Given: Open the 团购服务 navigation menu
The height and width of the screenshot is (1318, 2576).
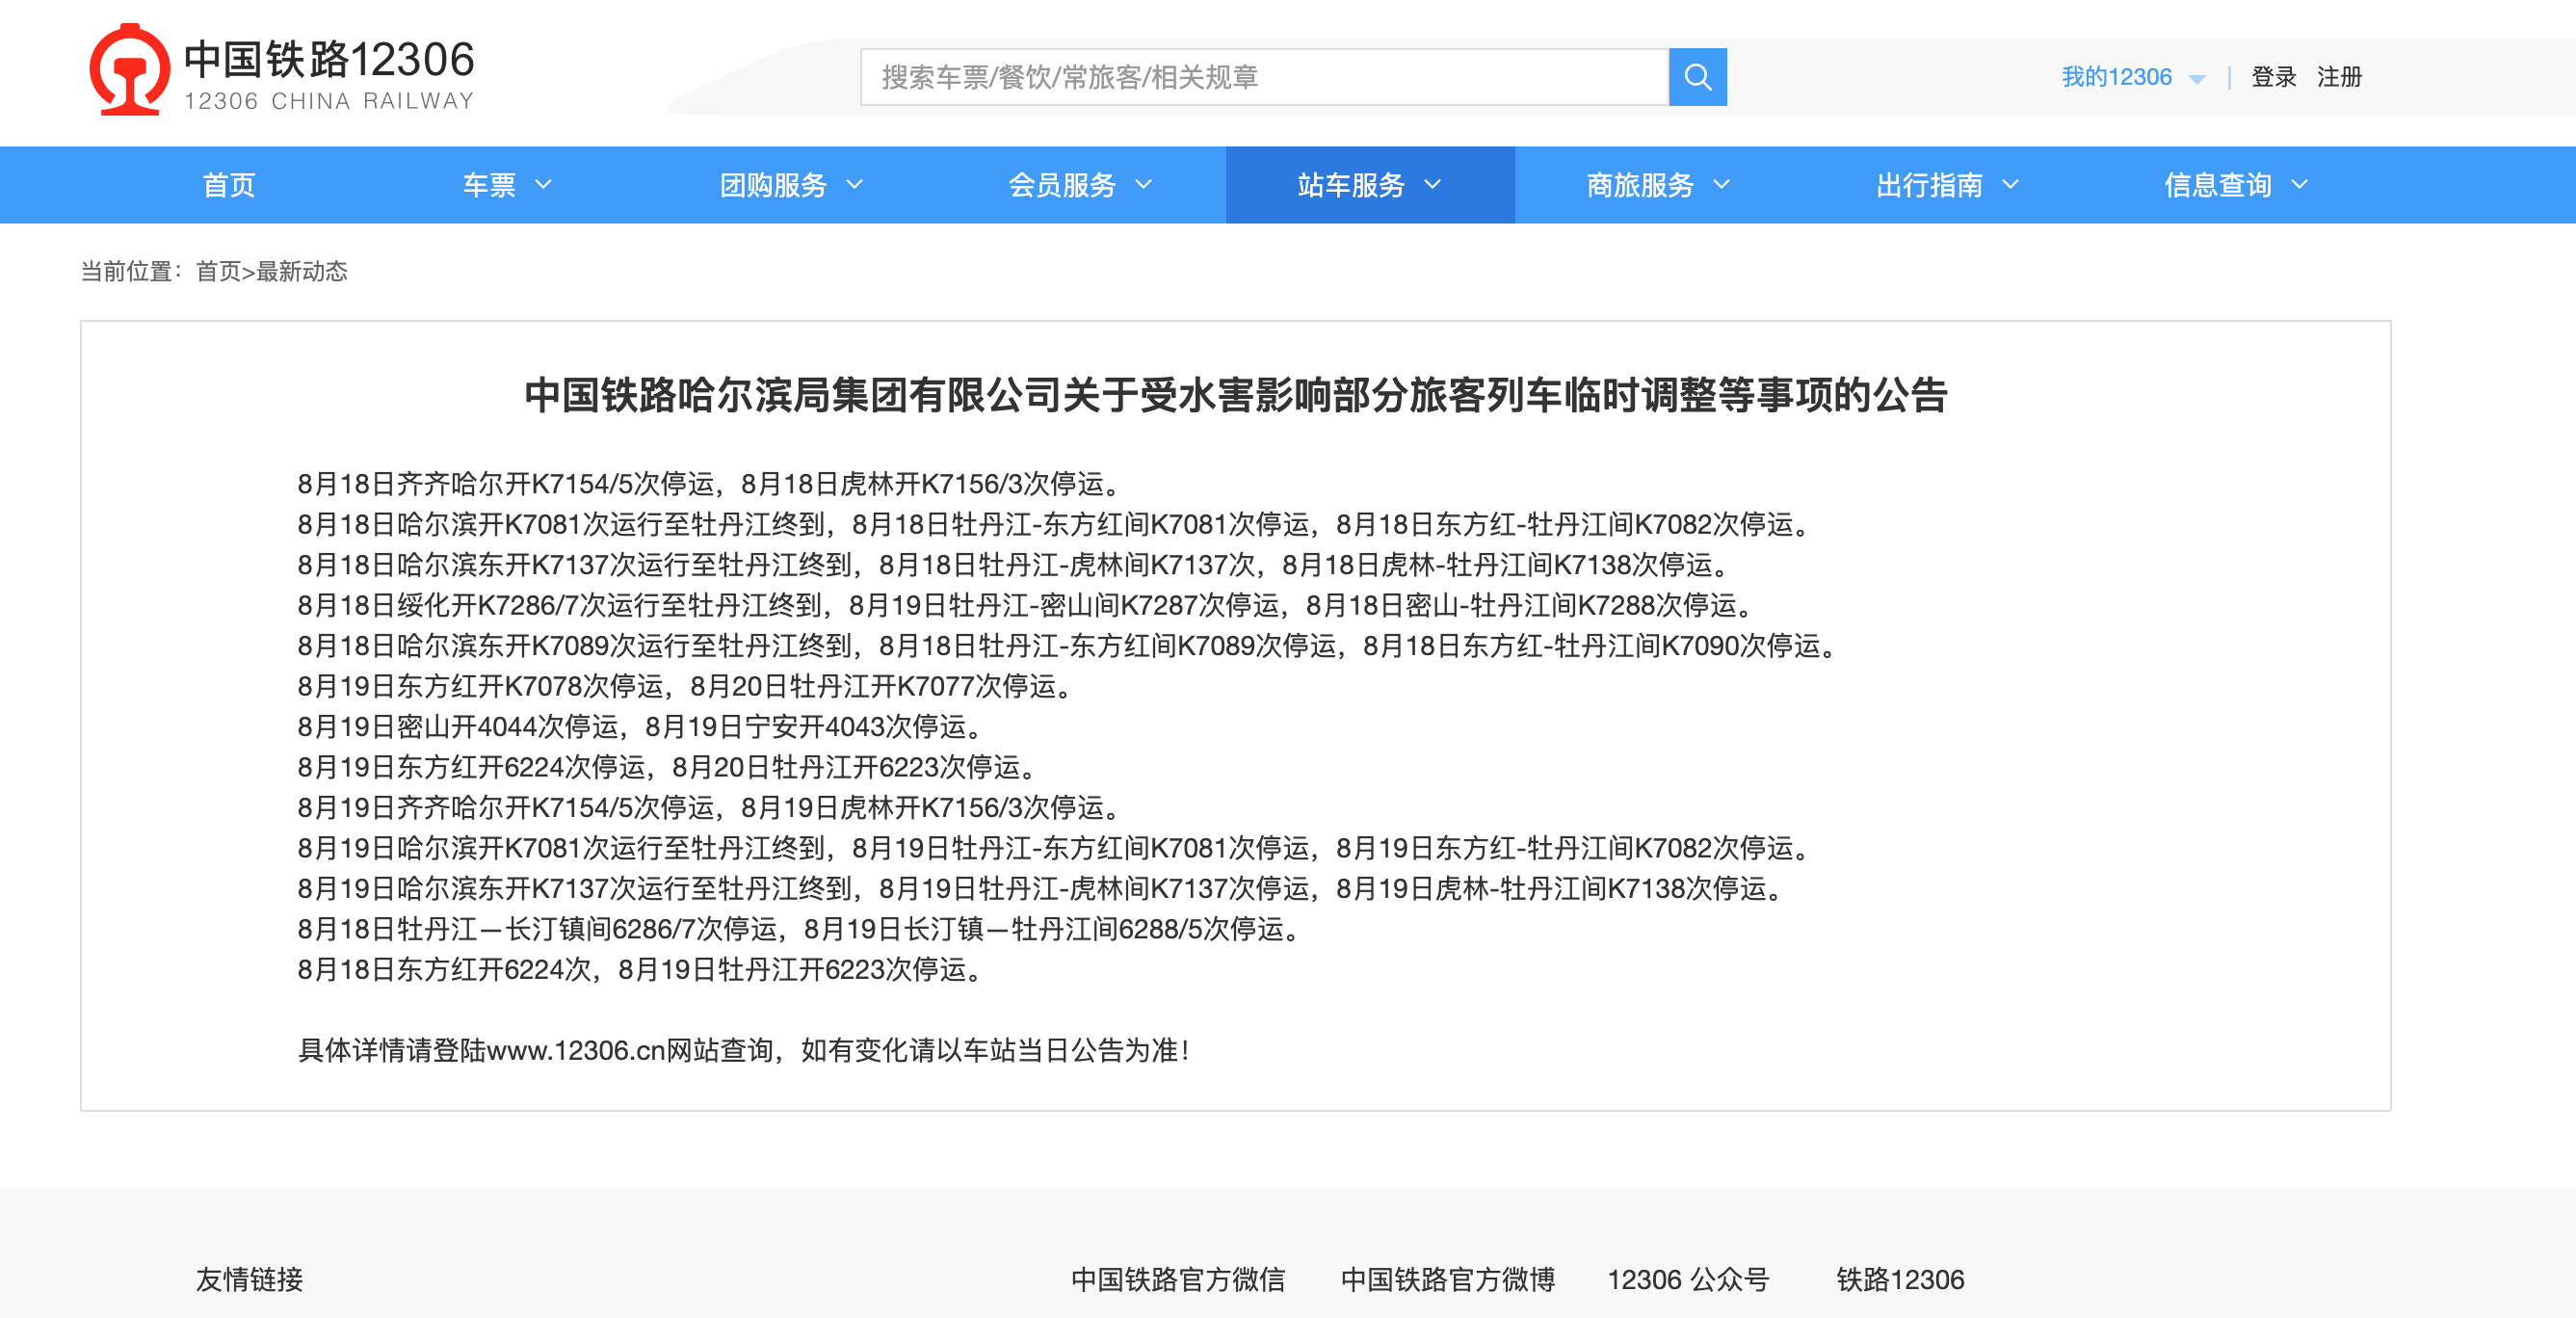Looking at the screenshot, I should 791,185.
